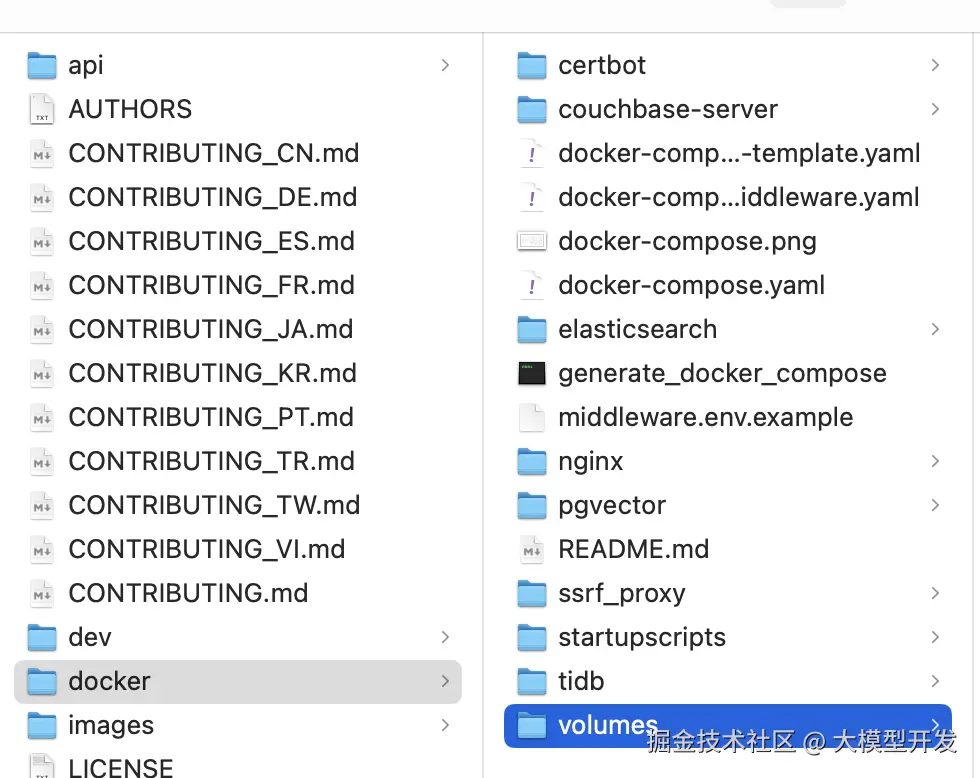Expand the couchbase-server folder chevron

935,110
